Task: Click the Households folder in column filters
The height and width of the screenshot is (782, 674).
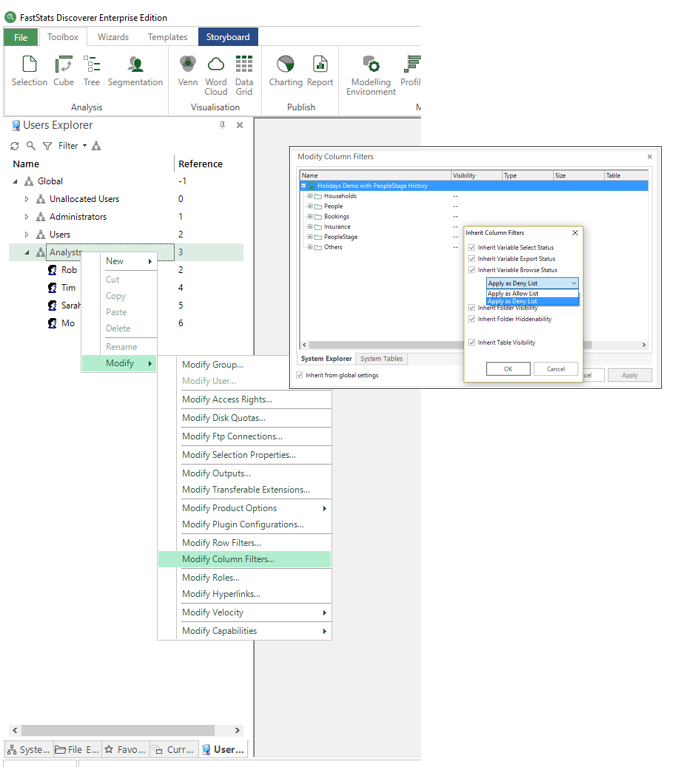Action: (340, 196)
